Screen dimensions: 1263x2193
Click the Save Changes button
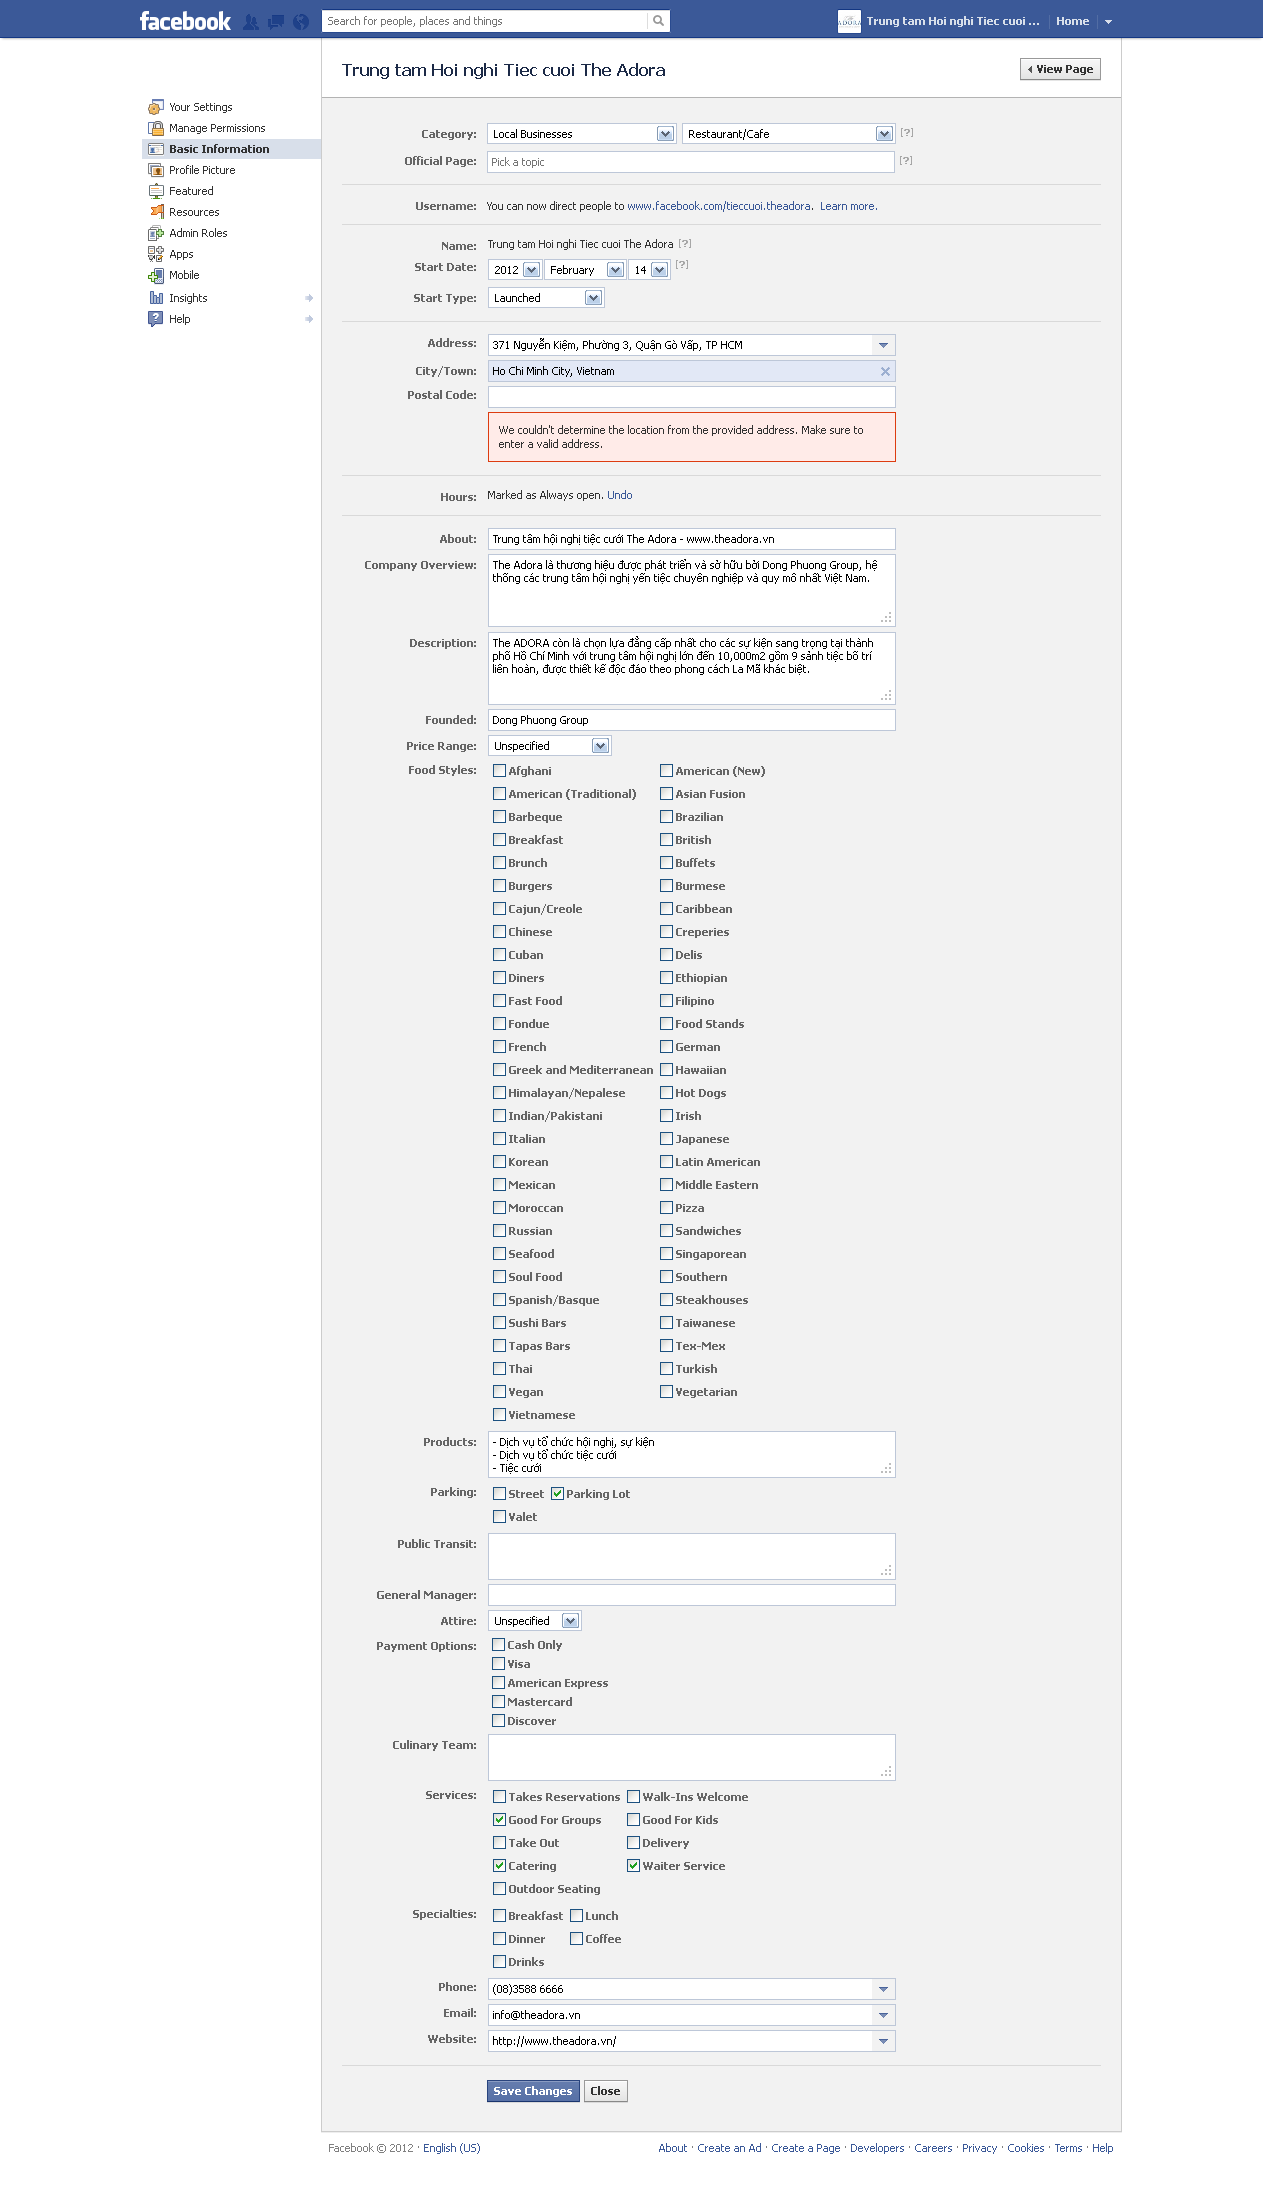tap(532, 2091)
